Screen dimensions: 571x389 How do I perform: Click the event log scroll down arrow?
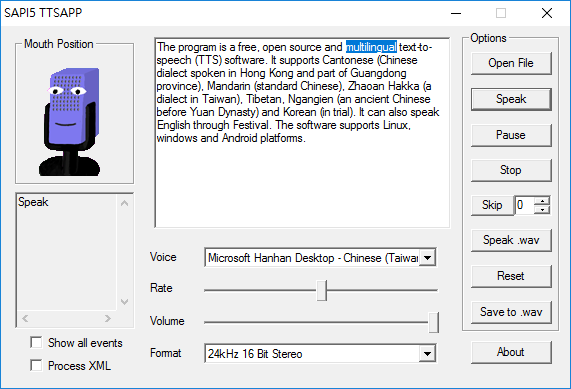[x=125, y=302]
